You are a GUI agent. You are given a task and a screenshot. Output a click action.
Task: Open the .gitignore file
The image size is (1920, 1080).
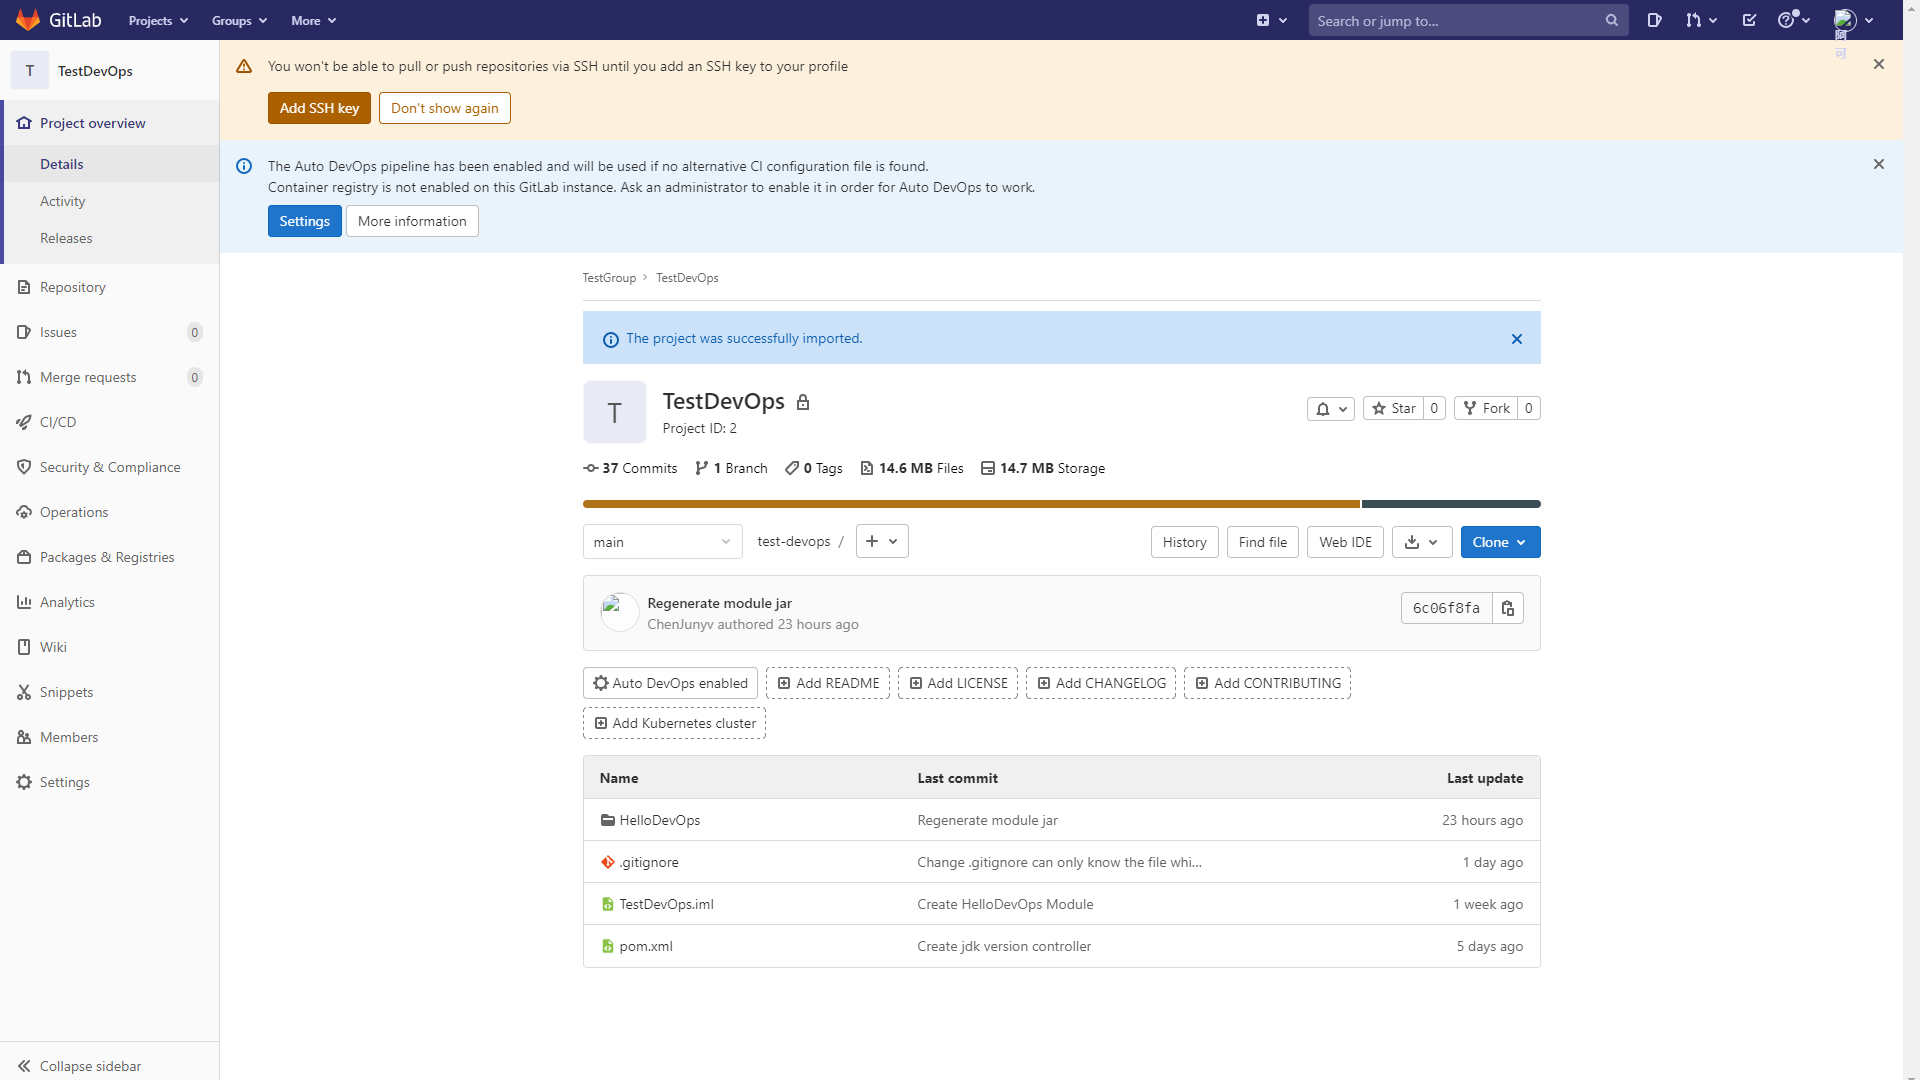(649, 862)
